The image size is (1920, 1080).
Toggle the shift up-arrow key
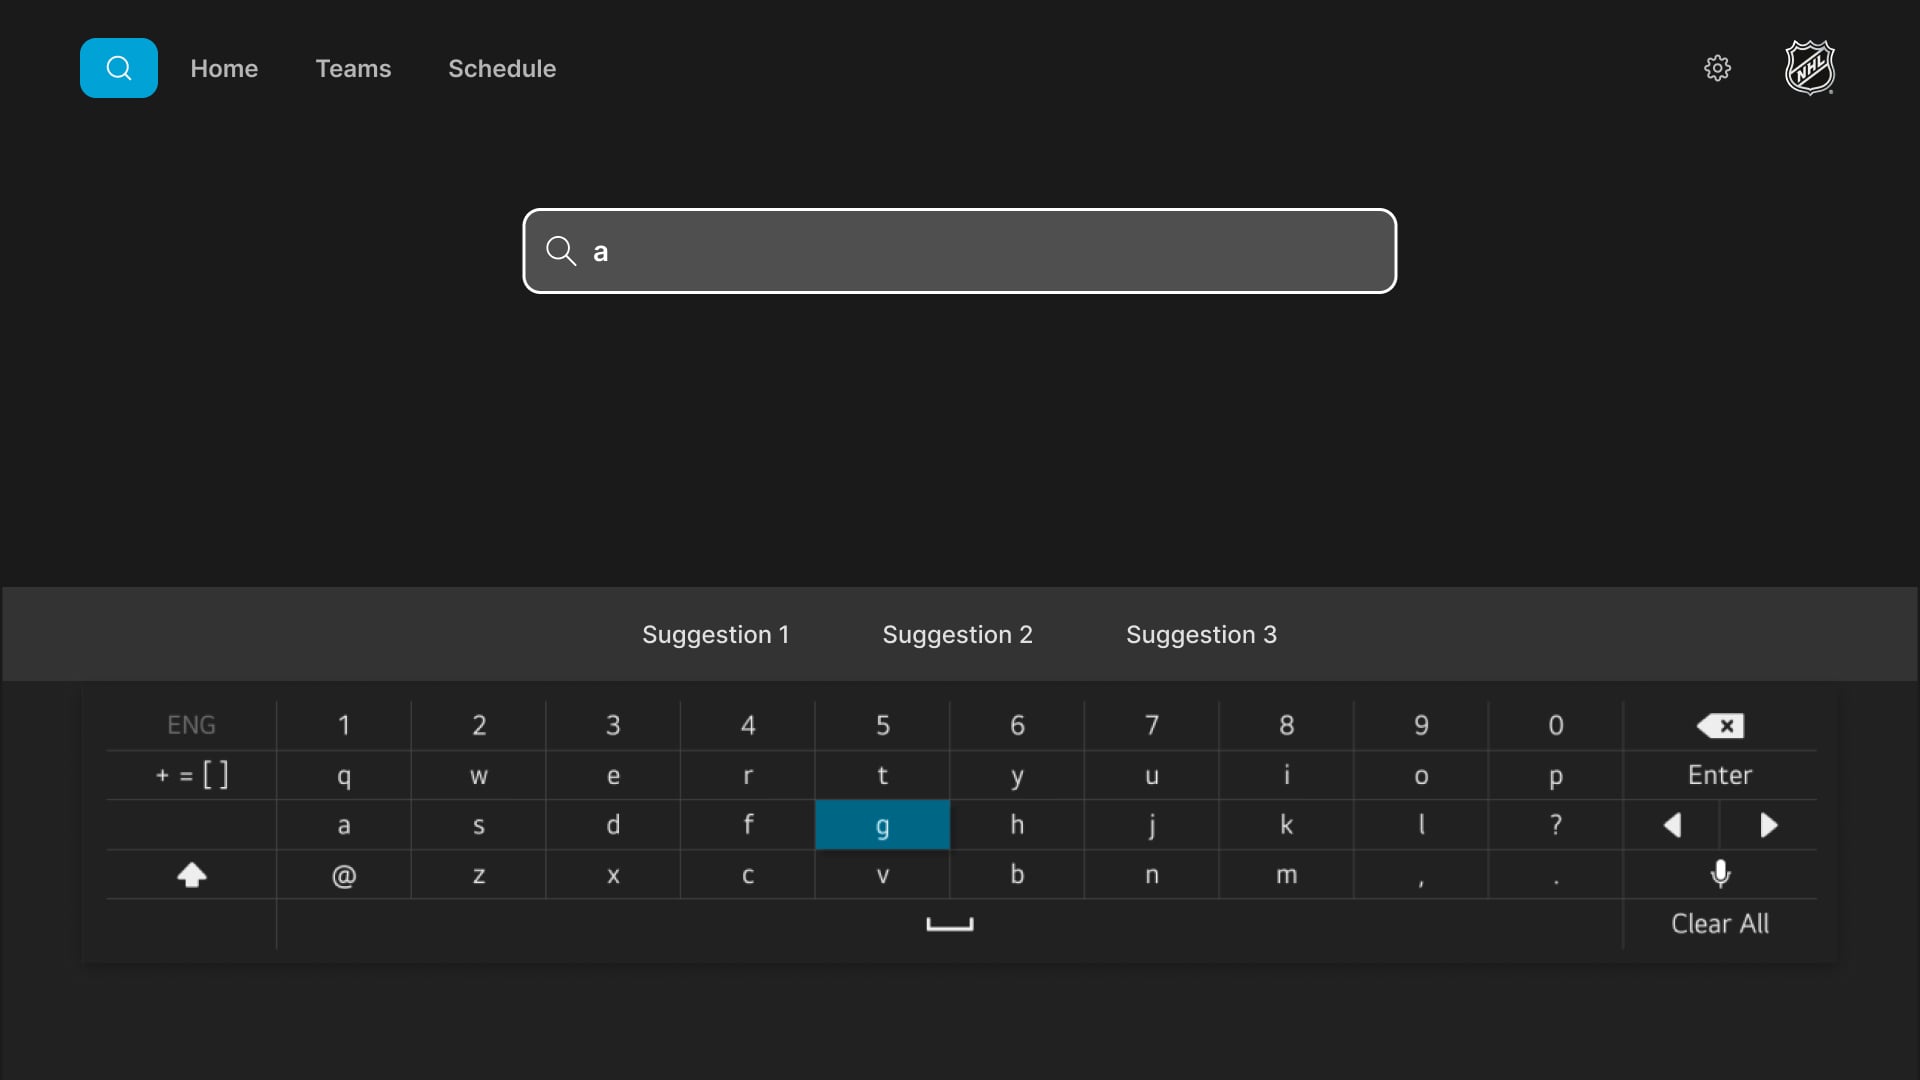click(x=191, y=875)
